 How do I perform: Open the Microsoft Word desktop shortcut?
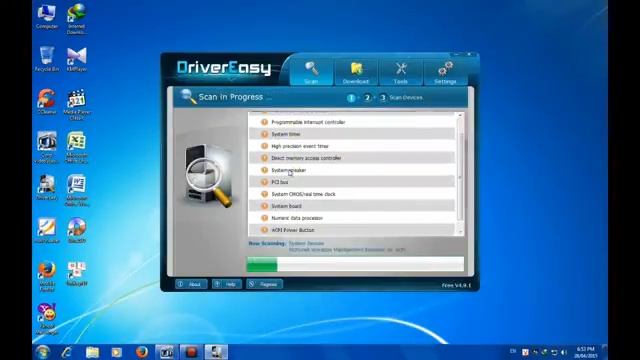click(76, 191)
